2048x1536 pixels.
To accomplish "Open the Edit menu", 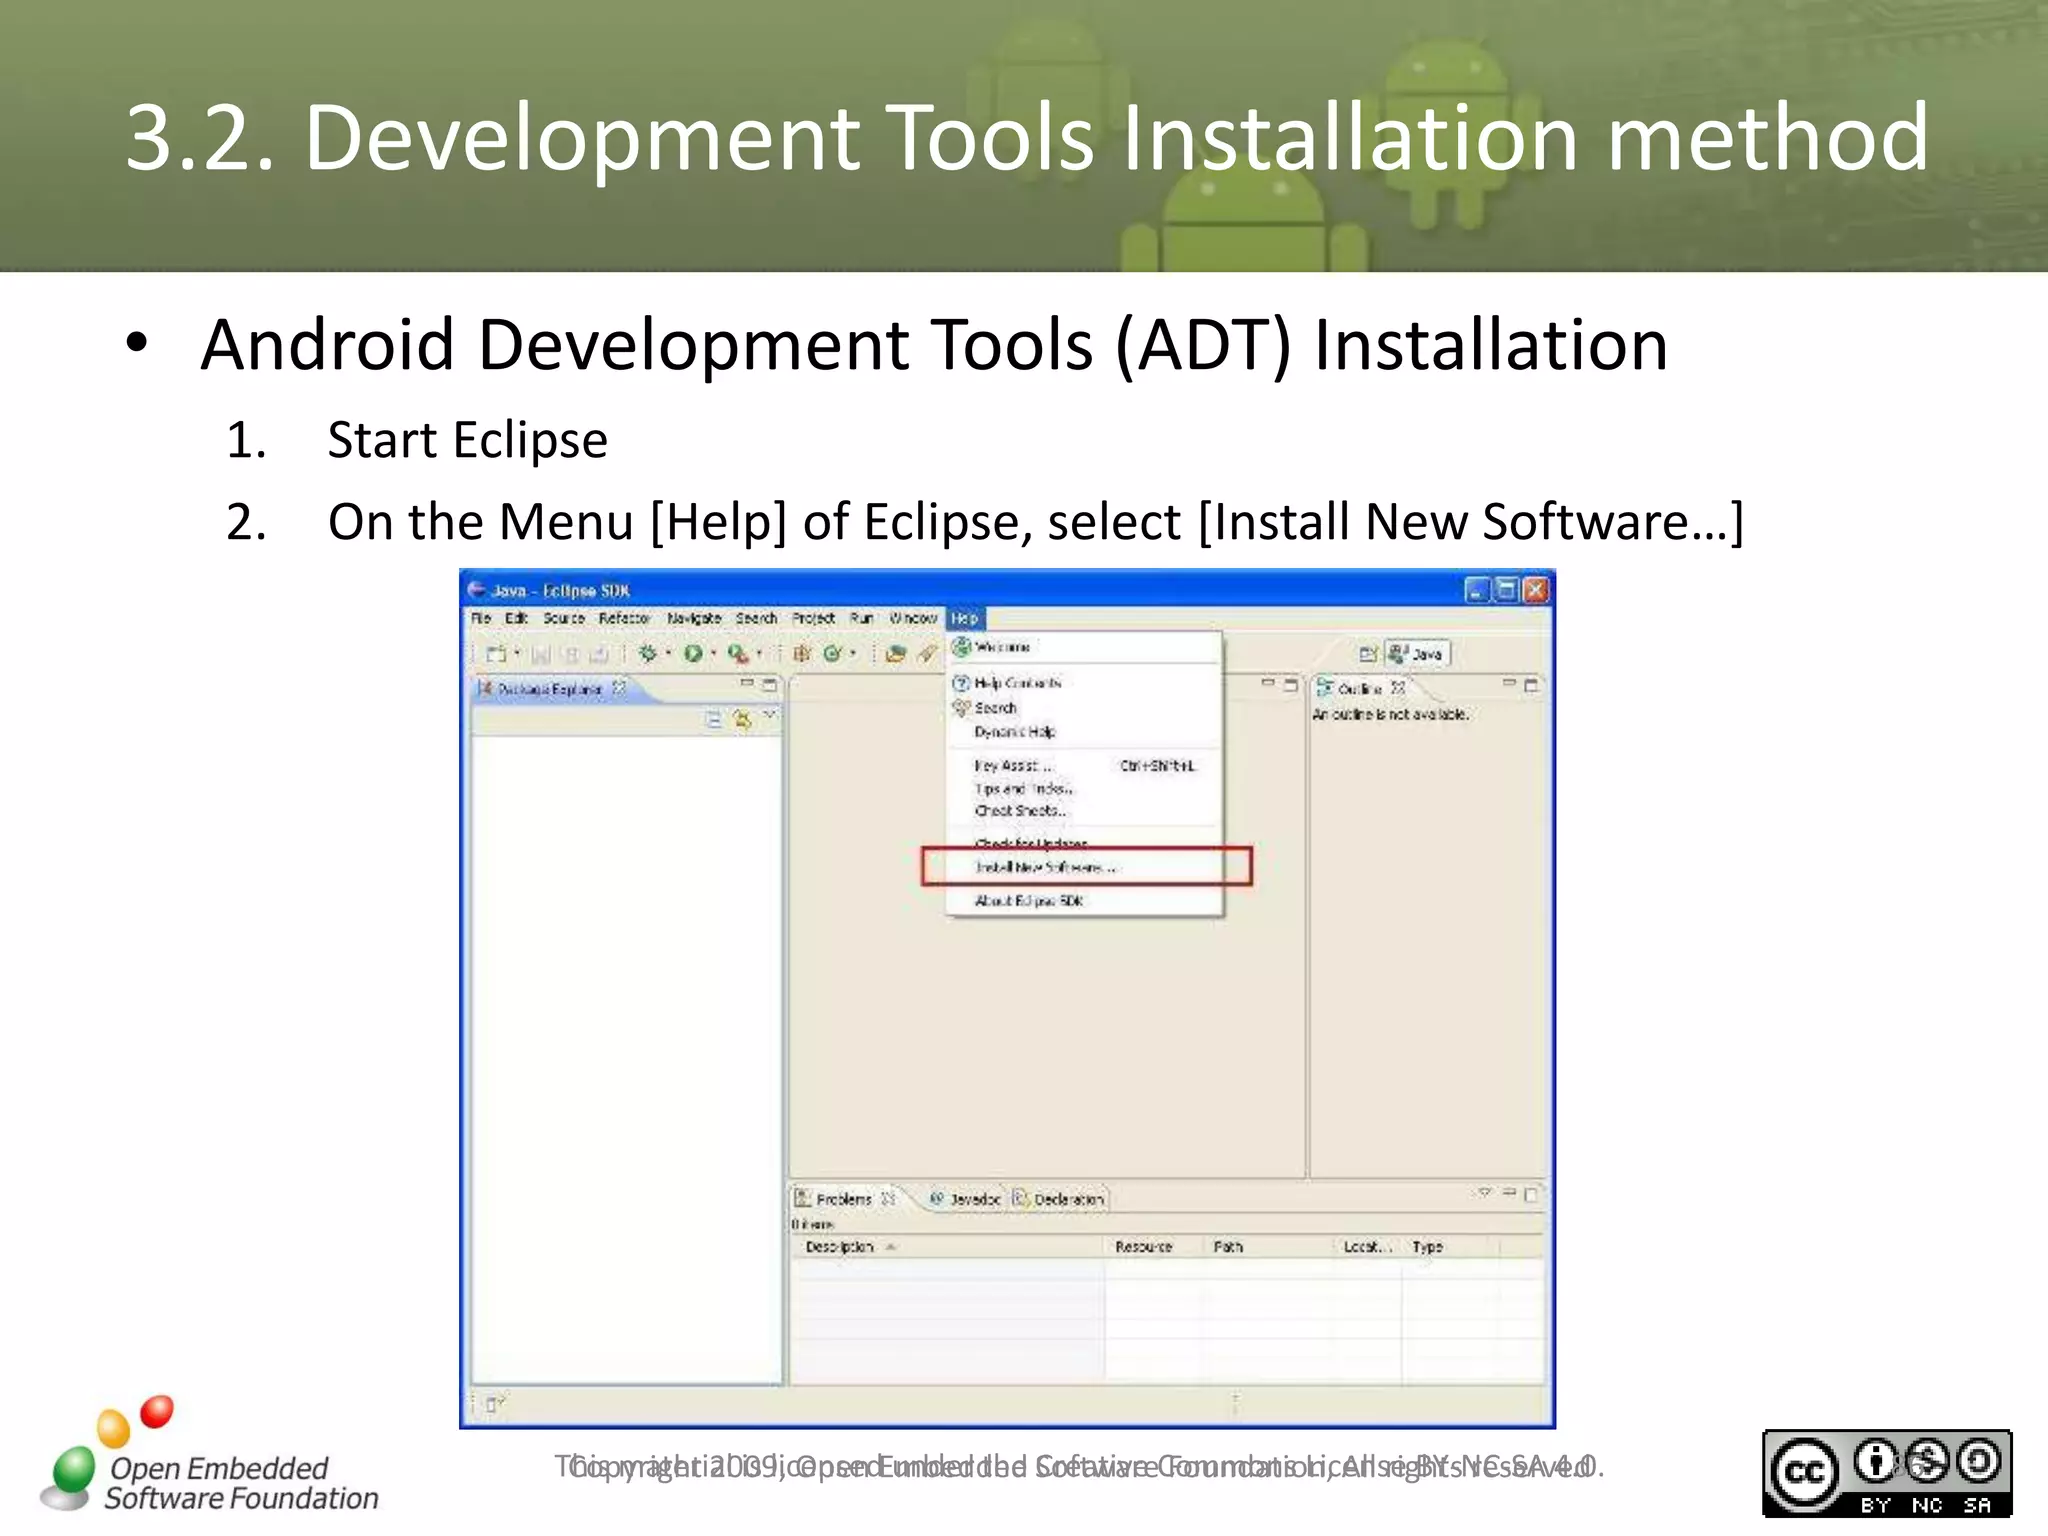I will pyautogui.click(x=516, y=618).
